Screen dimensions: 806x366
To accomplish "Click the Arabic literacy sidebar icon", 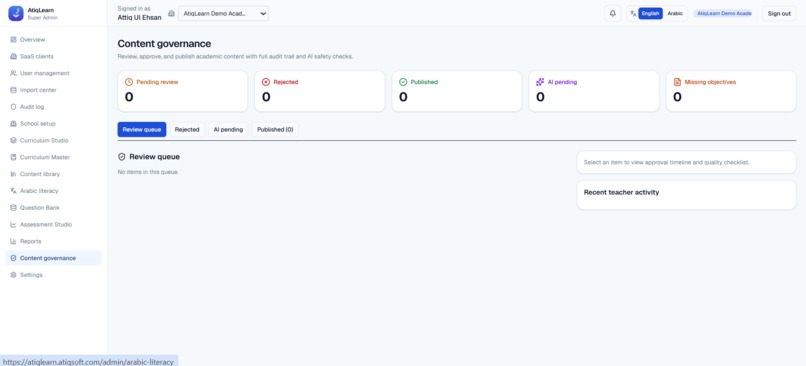I will point(13,191).
